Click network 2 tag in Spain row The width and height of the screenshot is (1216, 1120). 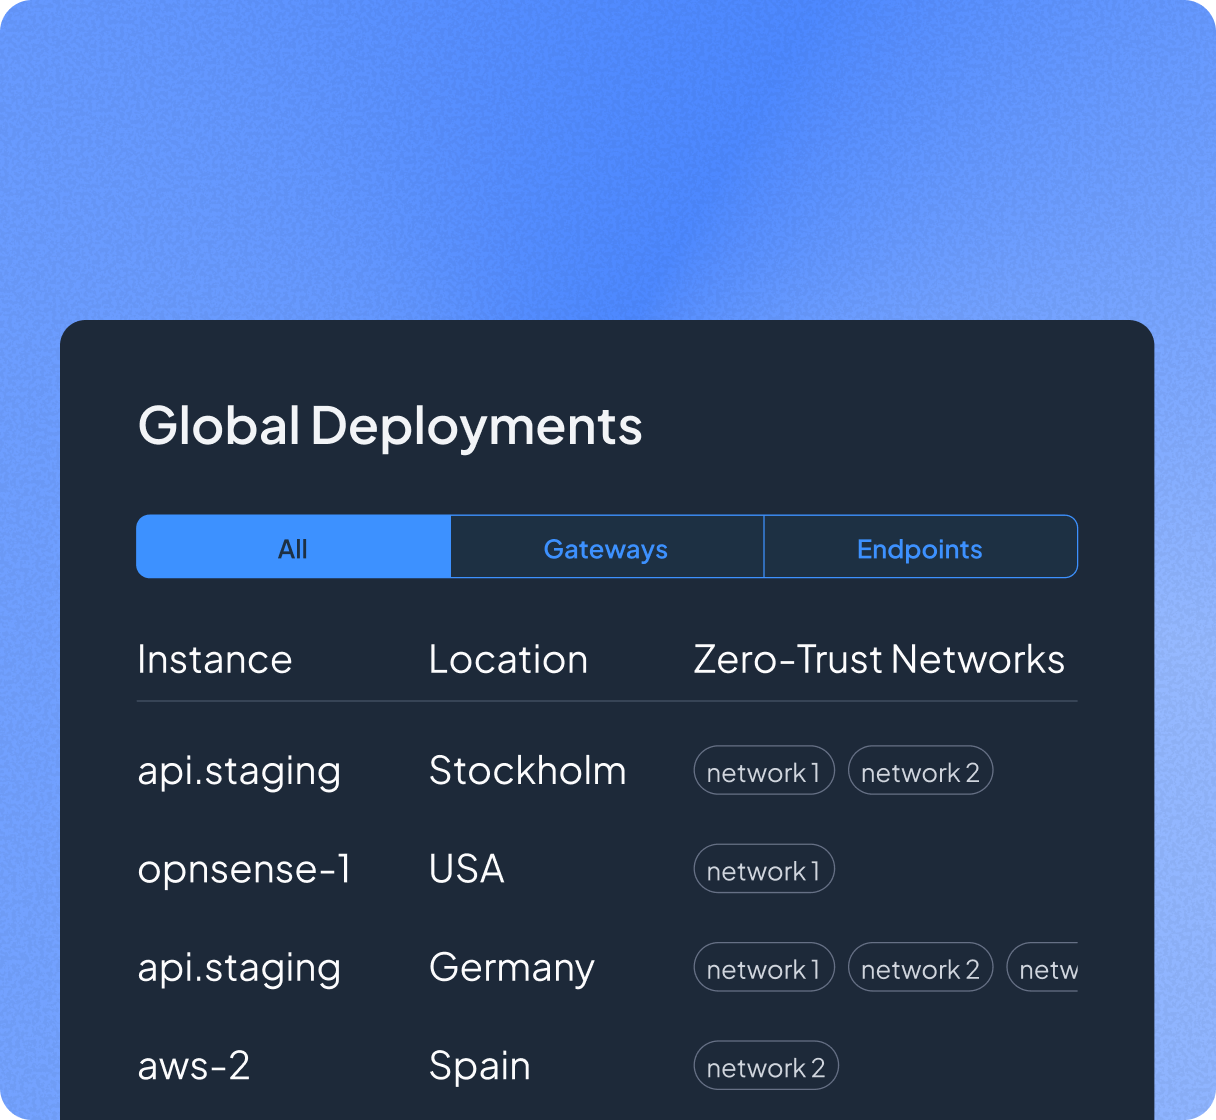pyautogui.click(x=766, y=1066)
